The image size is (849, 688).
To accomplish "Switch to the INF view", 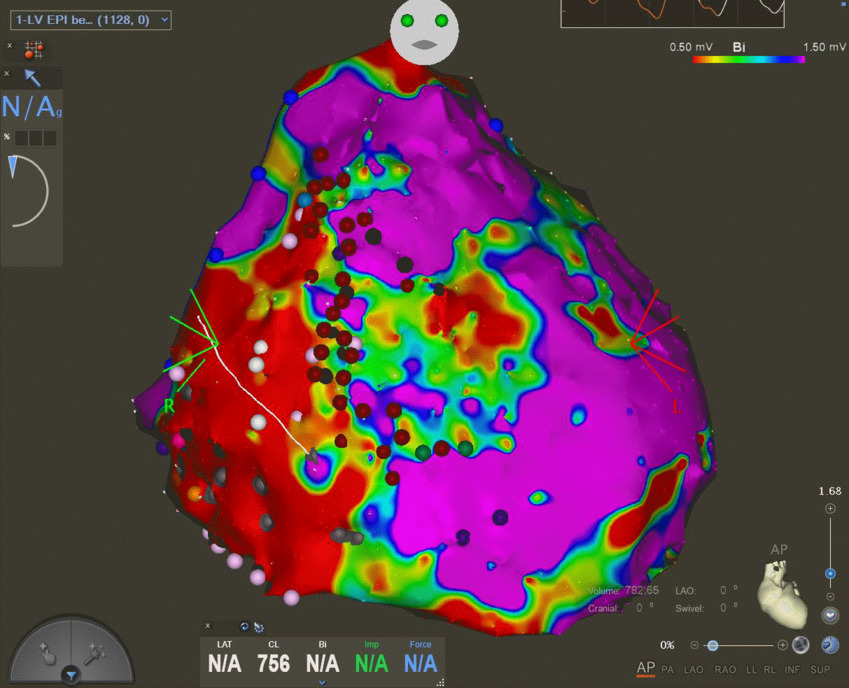I will click(x=792, y=670).
